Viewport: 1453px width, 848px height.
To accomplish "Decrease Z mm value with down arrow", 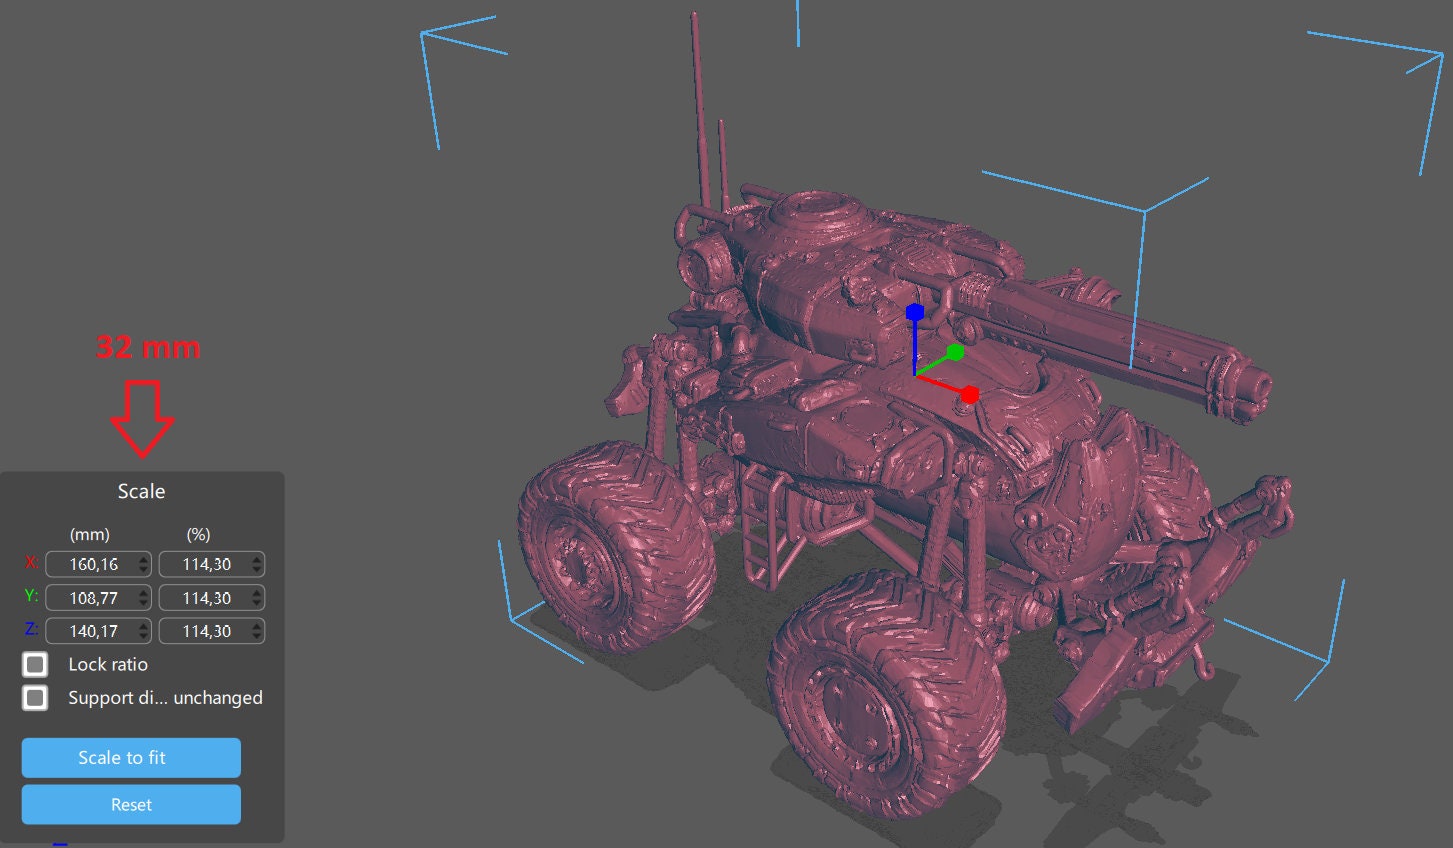I will coord(143,637).
